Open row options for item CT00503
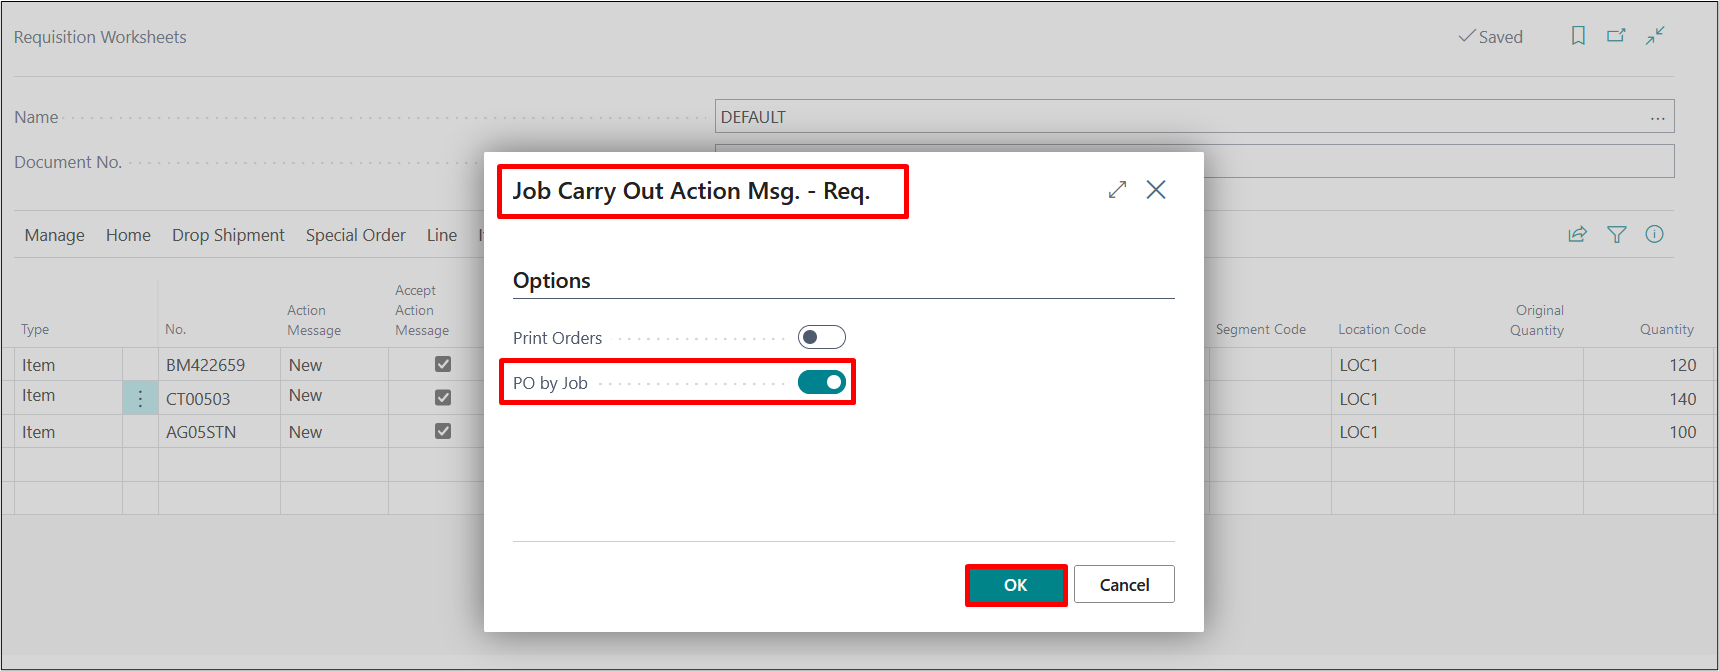 140,398
